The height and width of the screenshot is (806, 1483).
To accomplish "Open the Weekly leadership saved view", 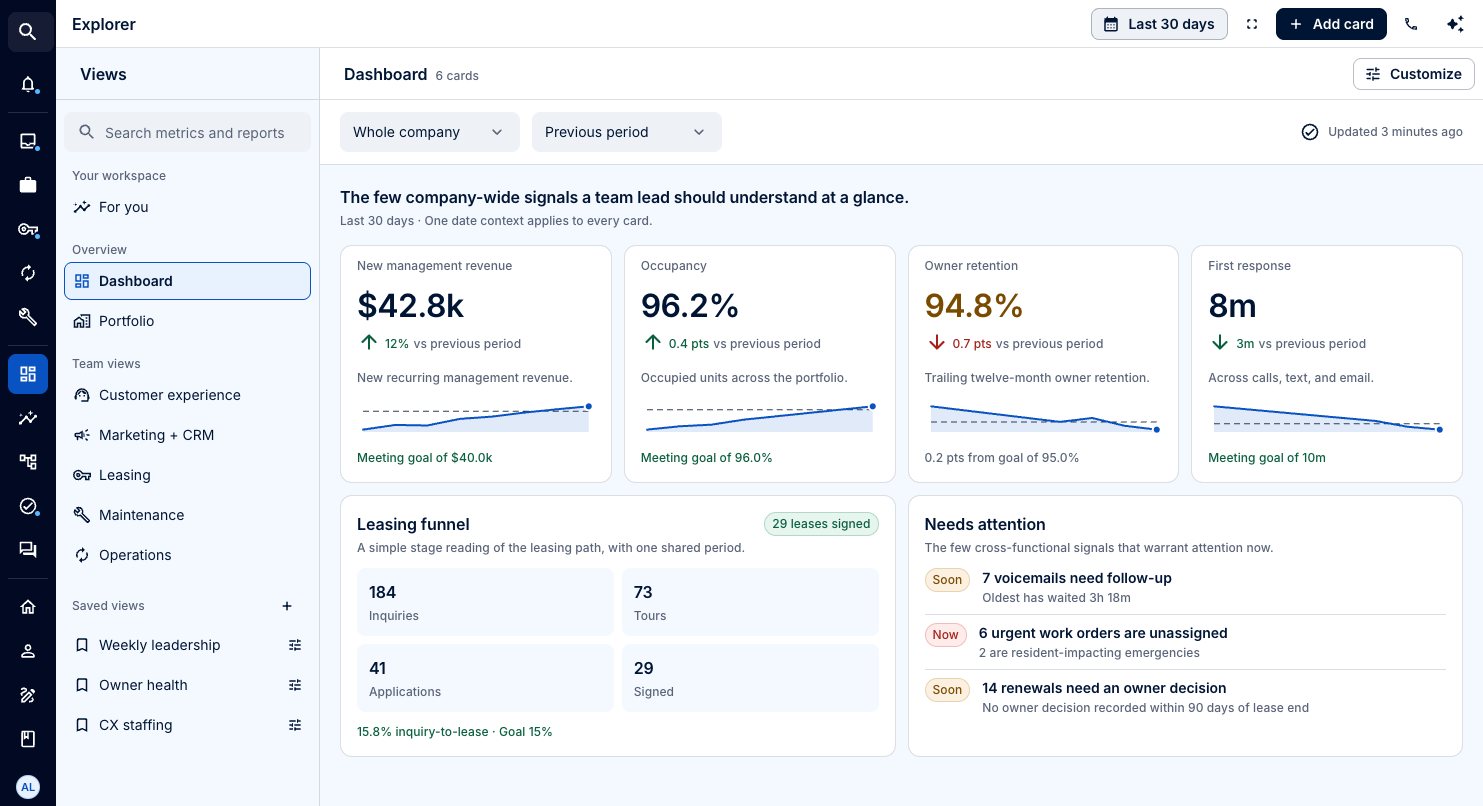I will point(160,645).
